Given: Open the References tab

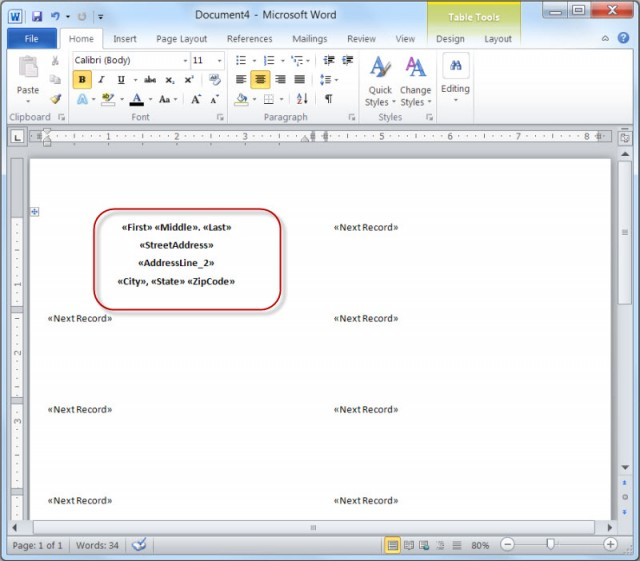Looking at the screenshot, I should (x=249, y=39).
